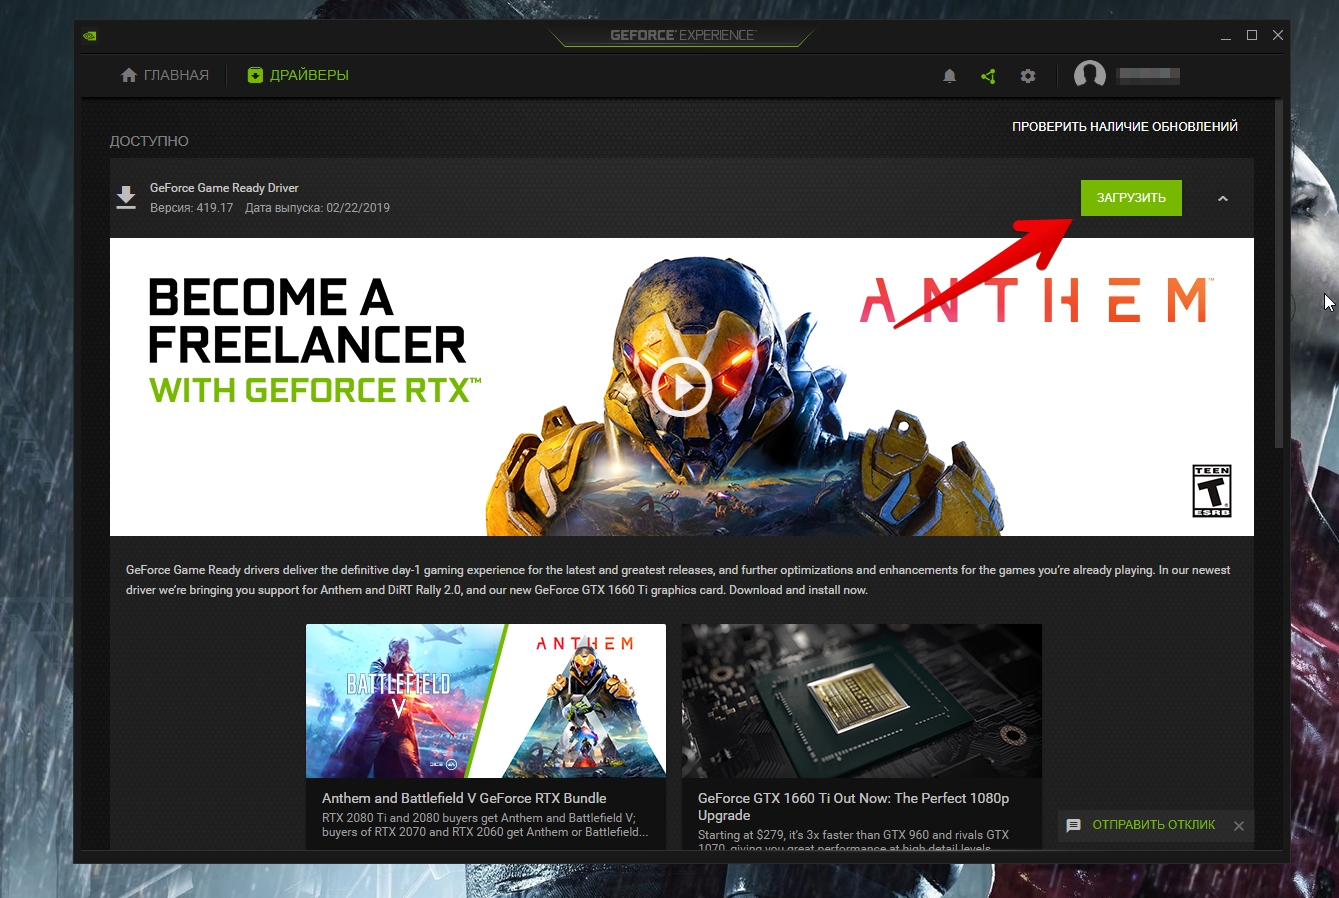Open 'Anthem and Battlefield V GeForce RTX Bundle' headline

(x=464, y=798)
